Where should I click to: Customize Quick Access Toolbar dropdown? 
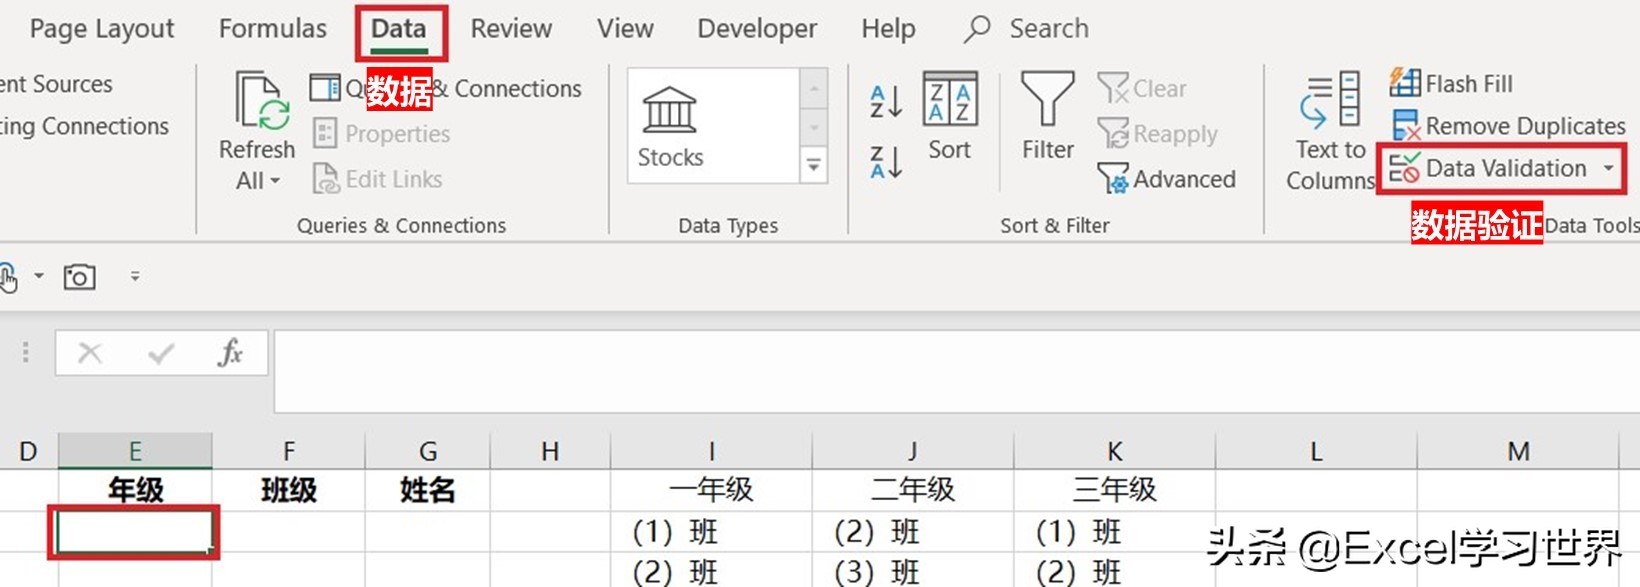[x=135, y=276]
